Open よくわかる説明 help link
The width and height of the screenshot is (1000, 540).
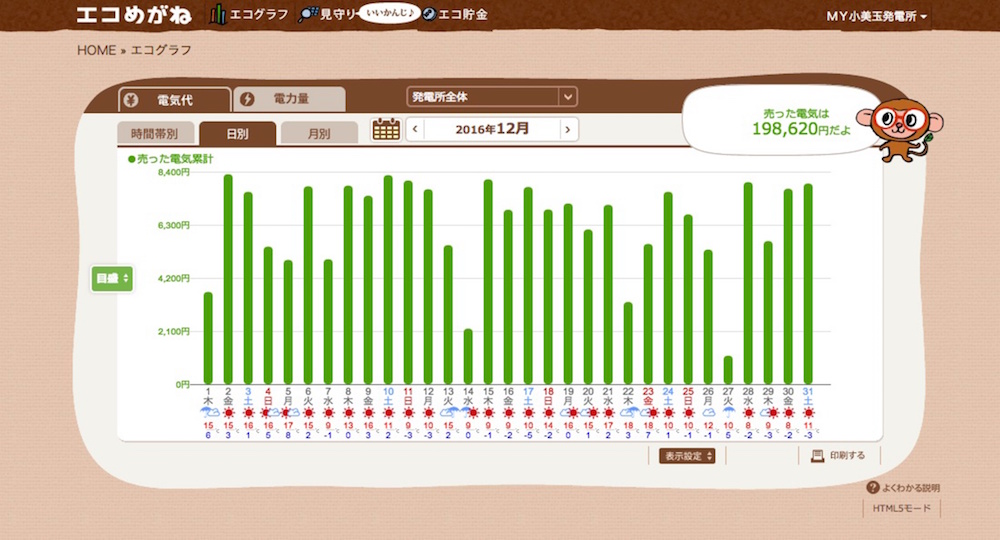pos(903,488)
